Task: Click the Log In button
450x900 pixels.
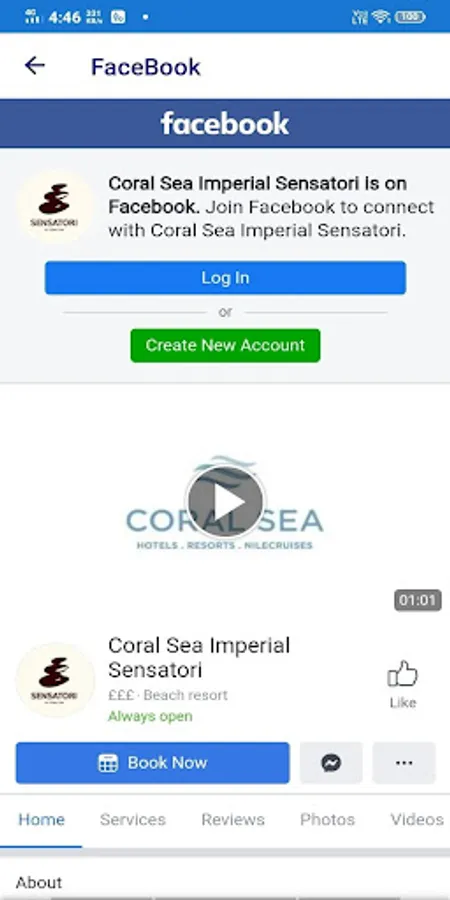Action: click(225, 278)
